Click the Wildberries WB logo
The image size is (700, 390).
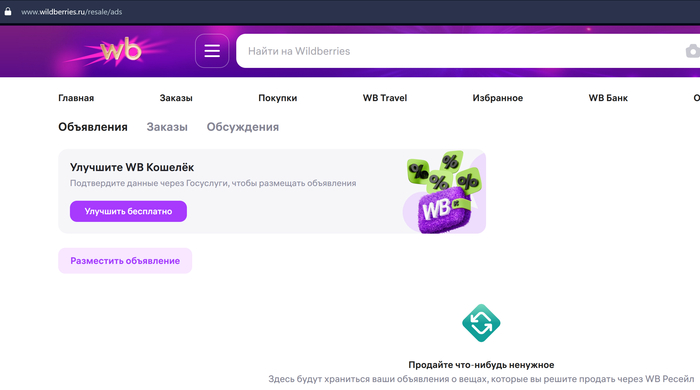(x=121, y=50)
